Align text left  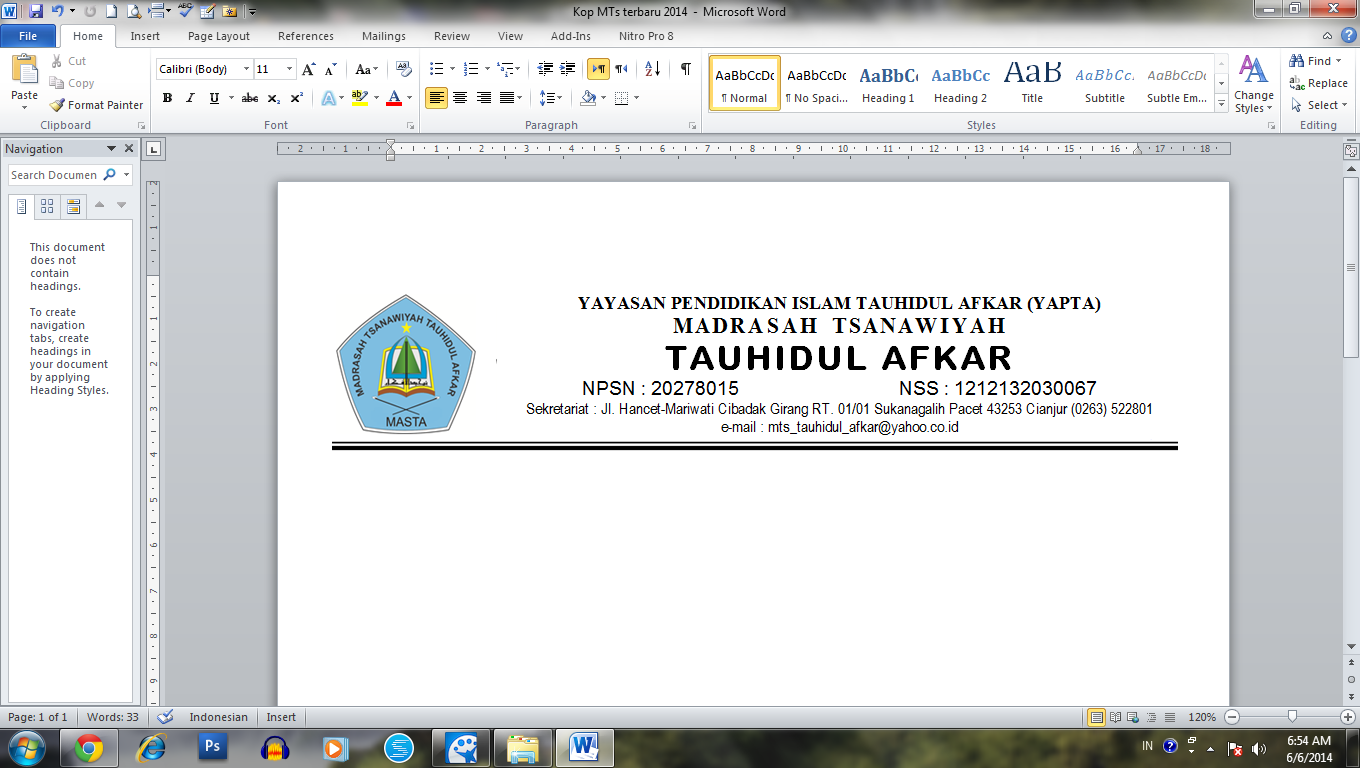[x=436, y=98]
